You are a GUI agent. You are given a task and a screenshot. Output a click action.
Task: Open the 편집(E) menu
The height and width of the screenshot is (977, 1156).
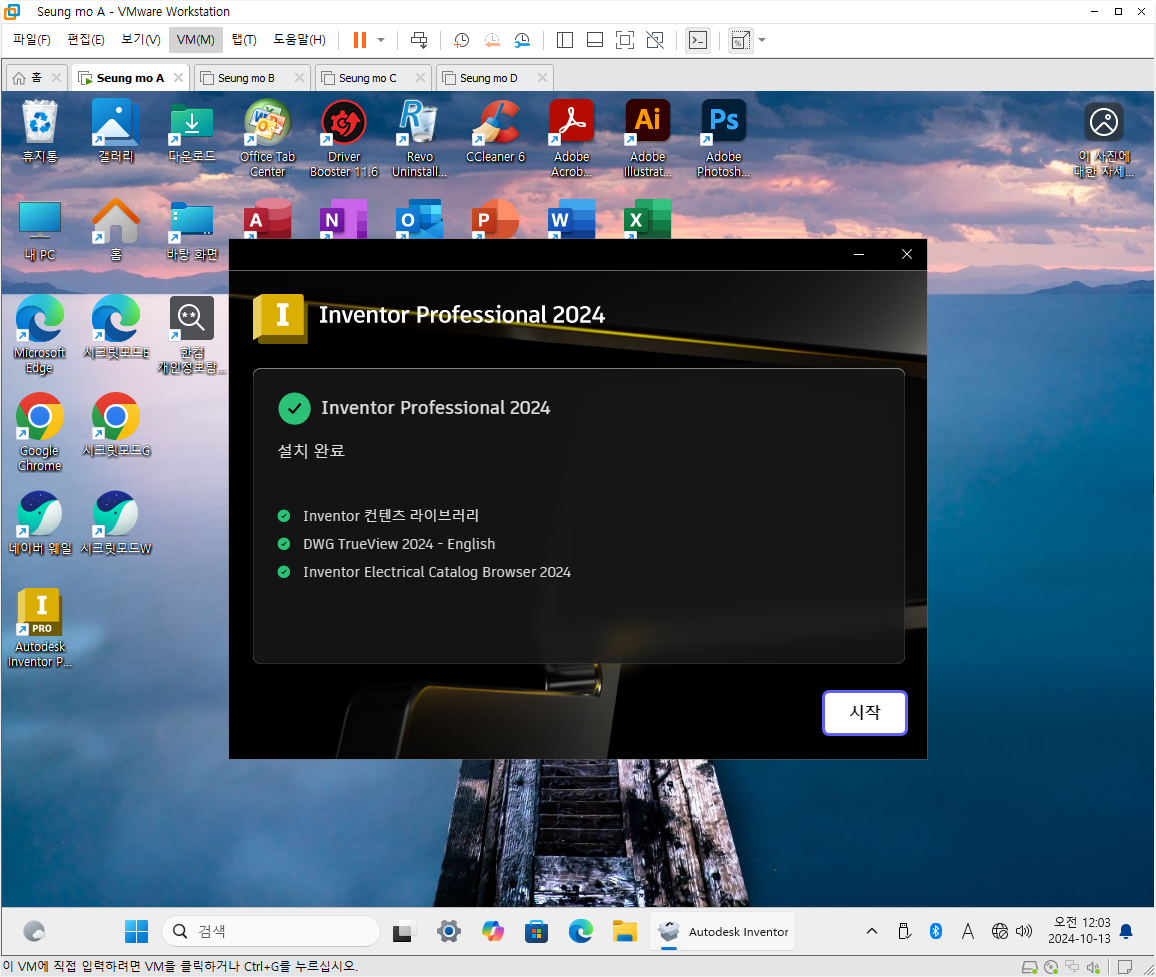86,40
